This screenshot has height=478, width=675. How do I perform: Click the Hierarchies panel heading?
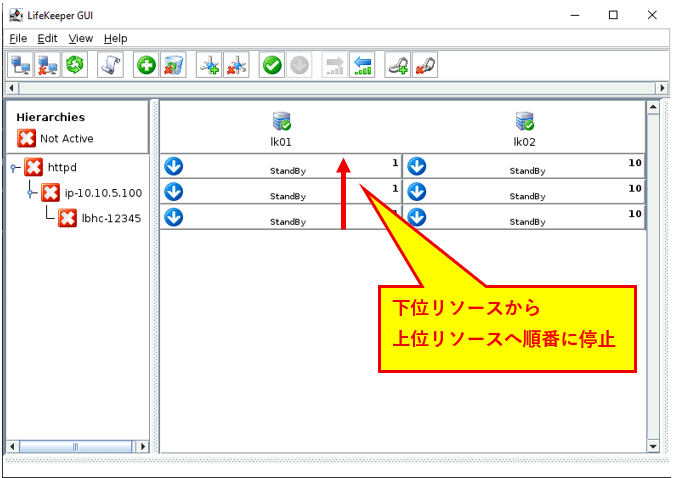[50, 117]
